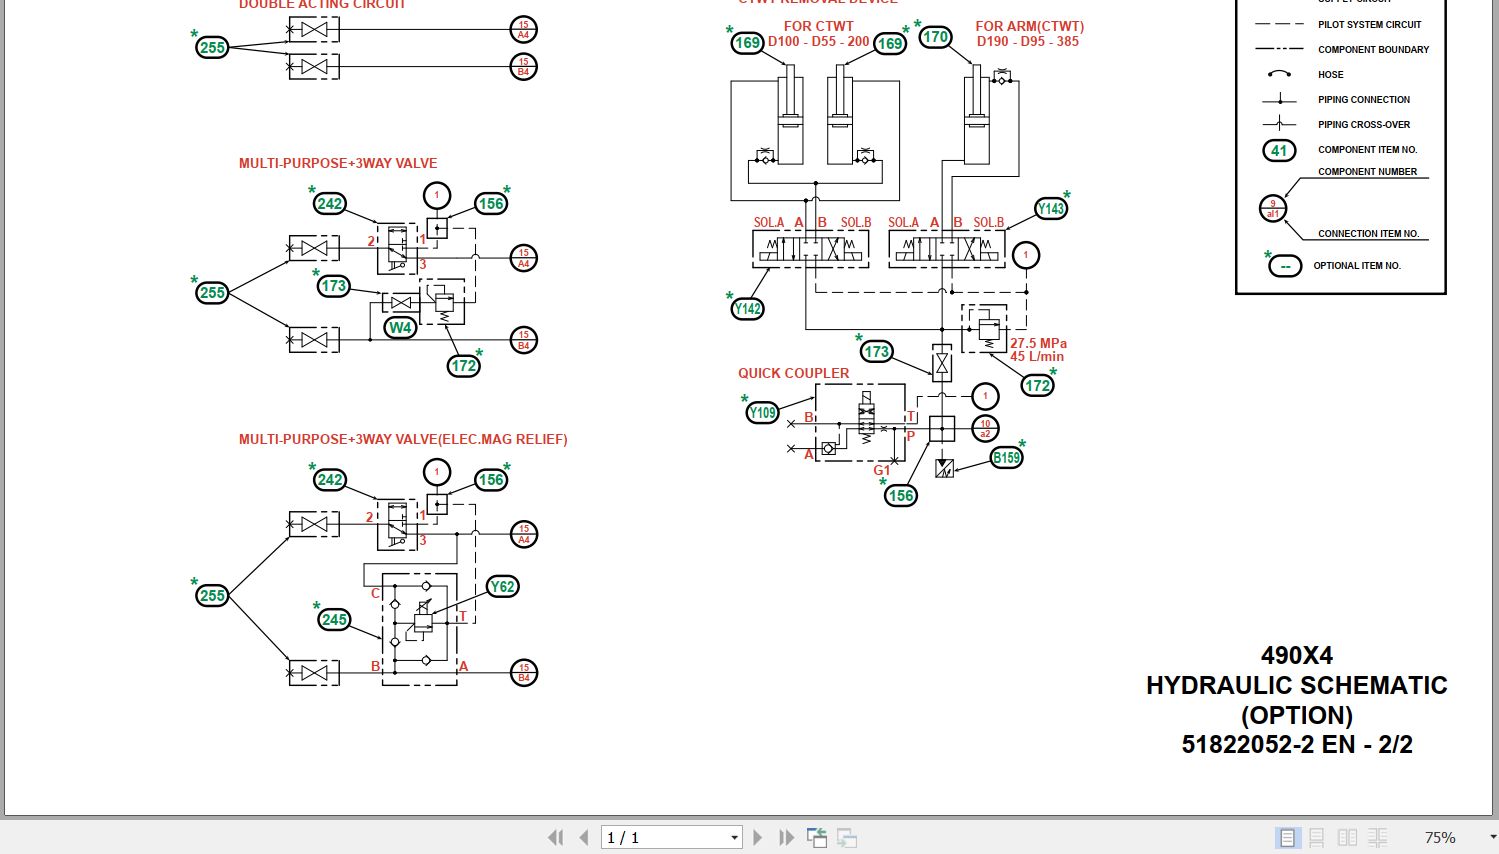
Task: Click component tag Y62
Action: click(502, 586)
